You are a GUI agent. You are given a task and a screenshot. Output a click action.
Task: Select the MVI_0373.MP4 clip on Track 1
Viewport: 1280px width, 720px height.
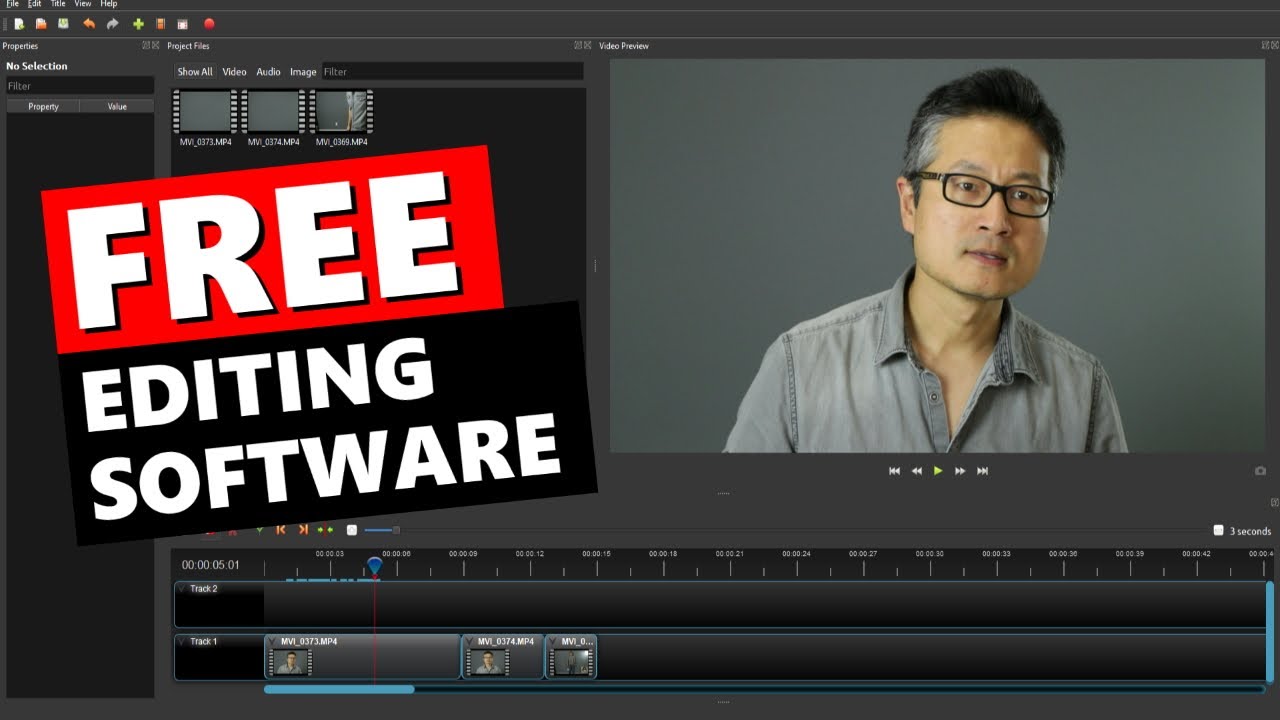coord(362,657)
